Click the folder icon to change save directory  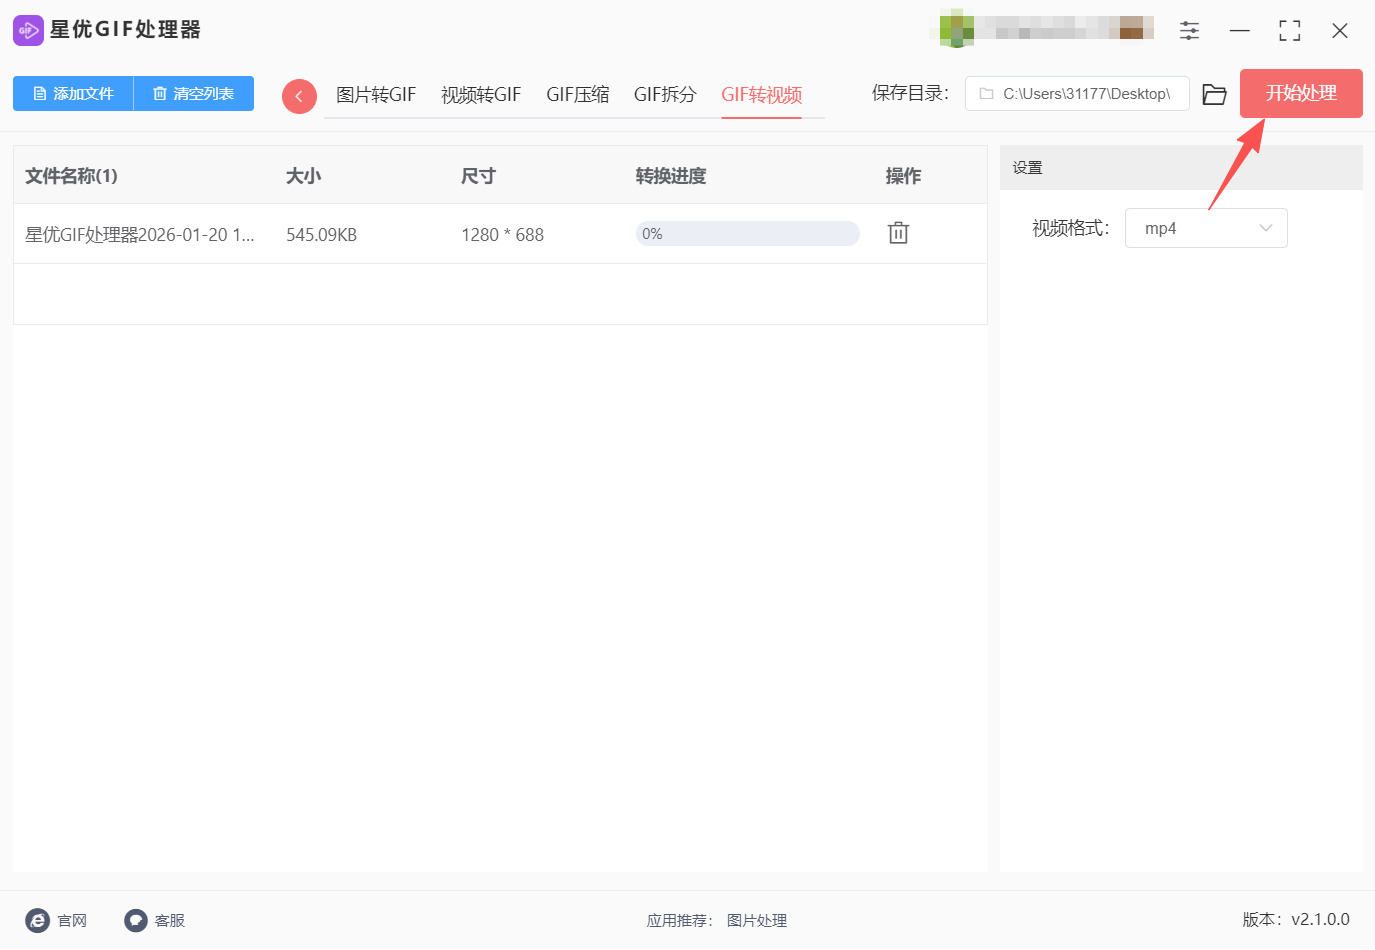click(x=1214, y=94)
